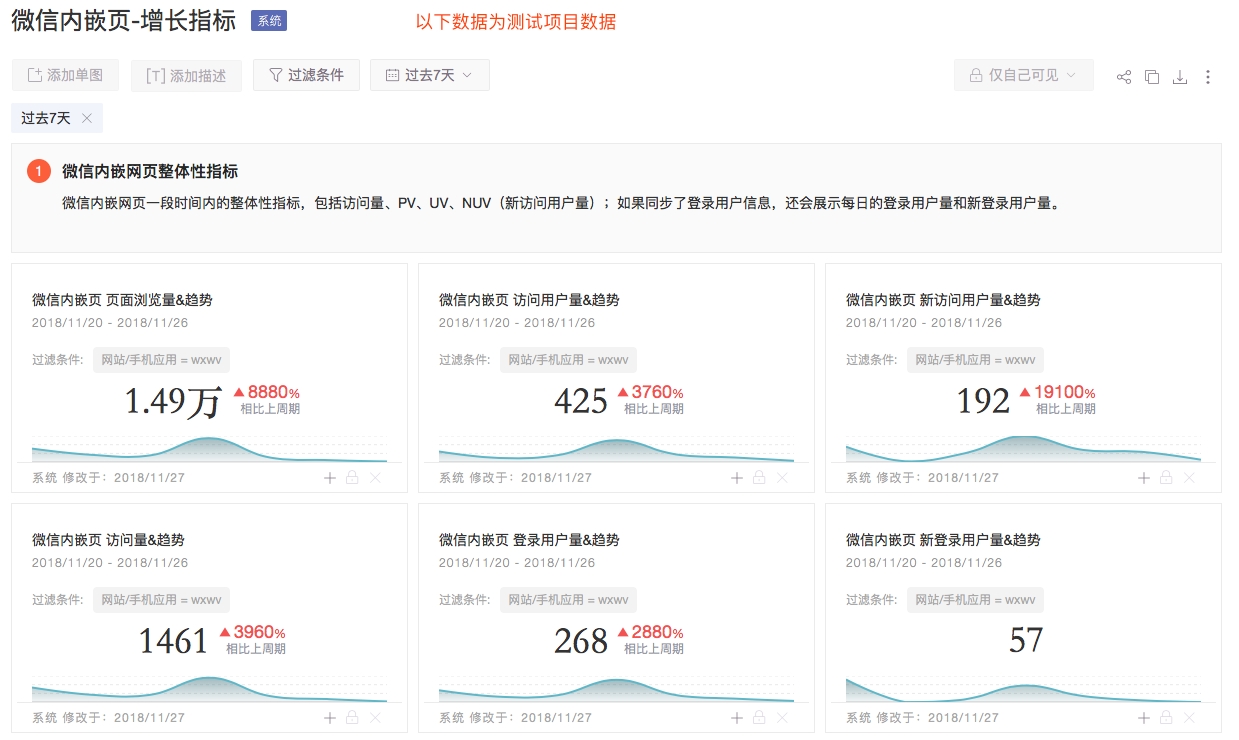This screenshot has width=1239, height=740.
Task: Click the copy dashboard icon
Action: tap(1152, 77)
